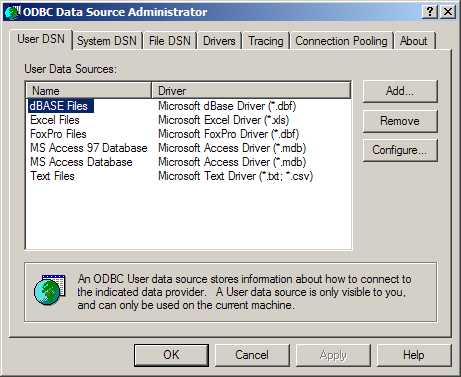Click the Add... button
Screen dimensions: 461x377
click(400, 91)
